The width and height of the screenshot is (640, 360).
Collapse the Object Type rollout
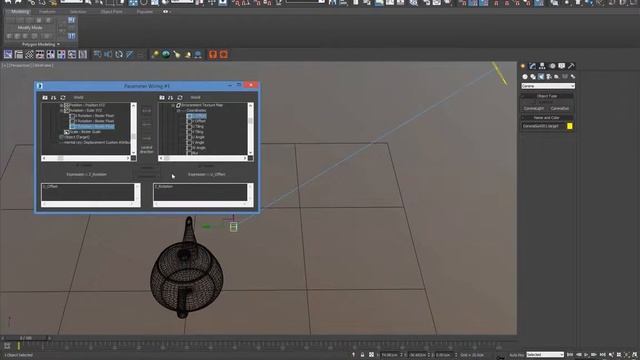547,96
